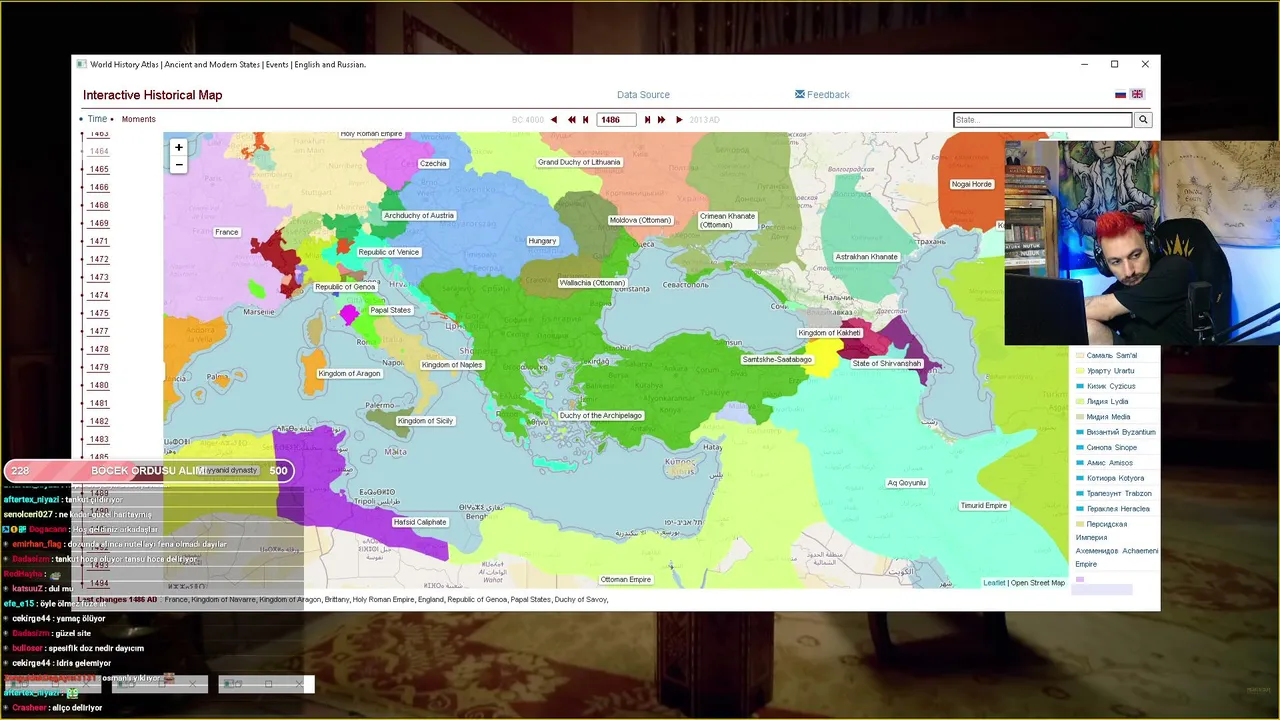Click the Archduchy of Austria label

(419, 216)
